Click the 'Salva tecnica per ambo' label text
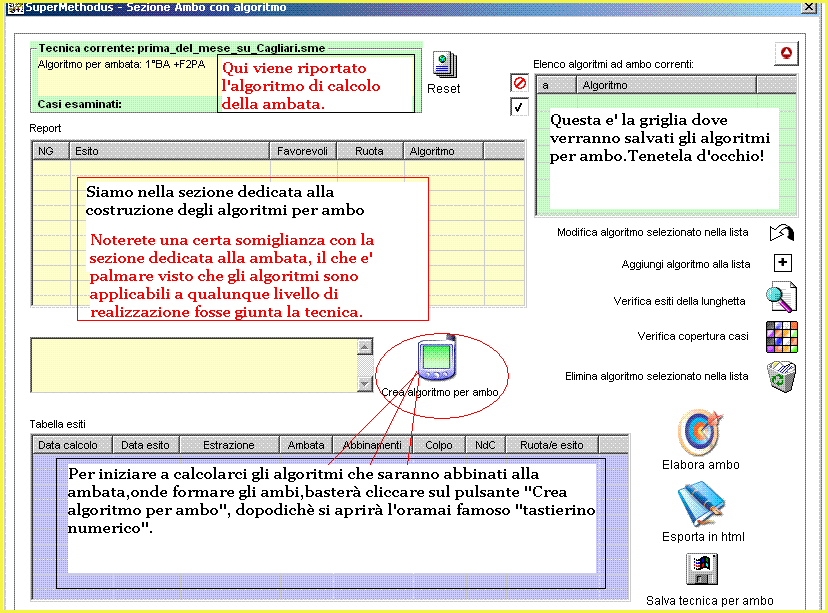 pyautogui.click(x=710, y=600)
